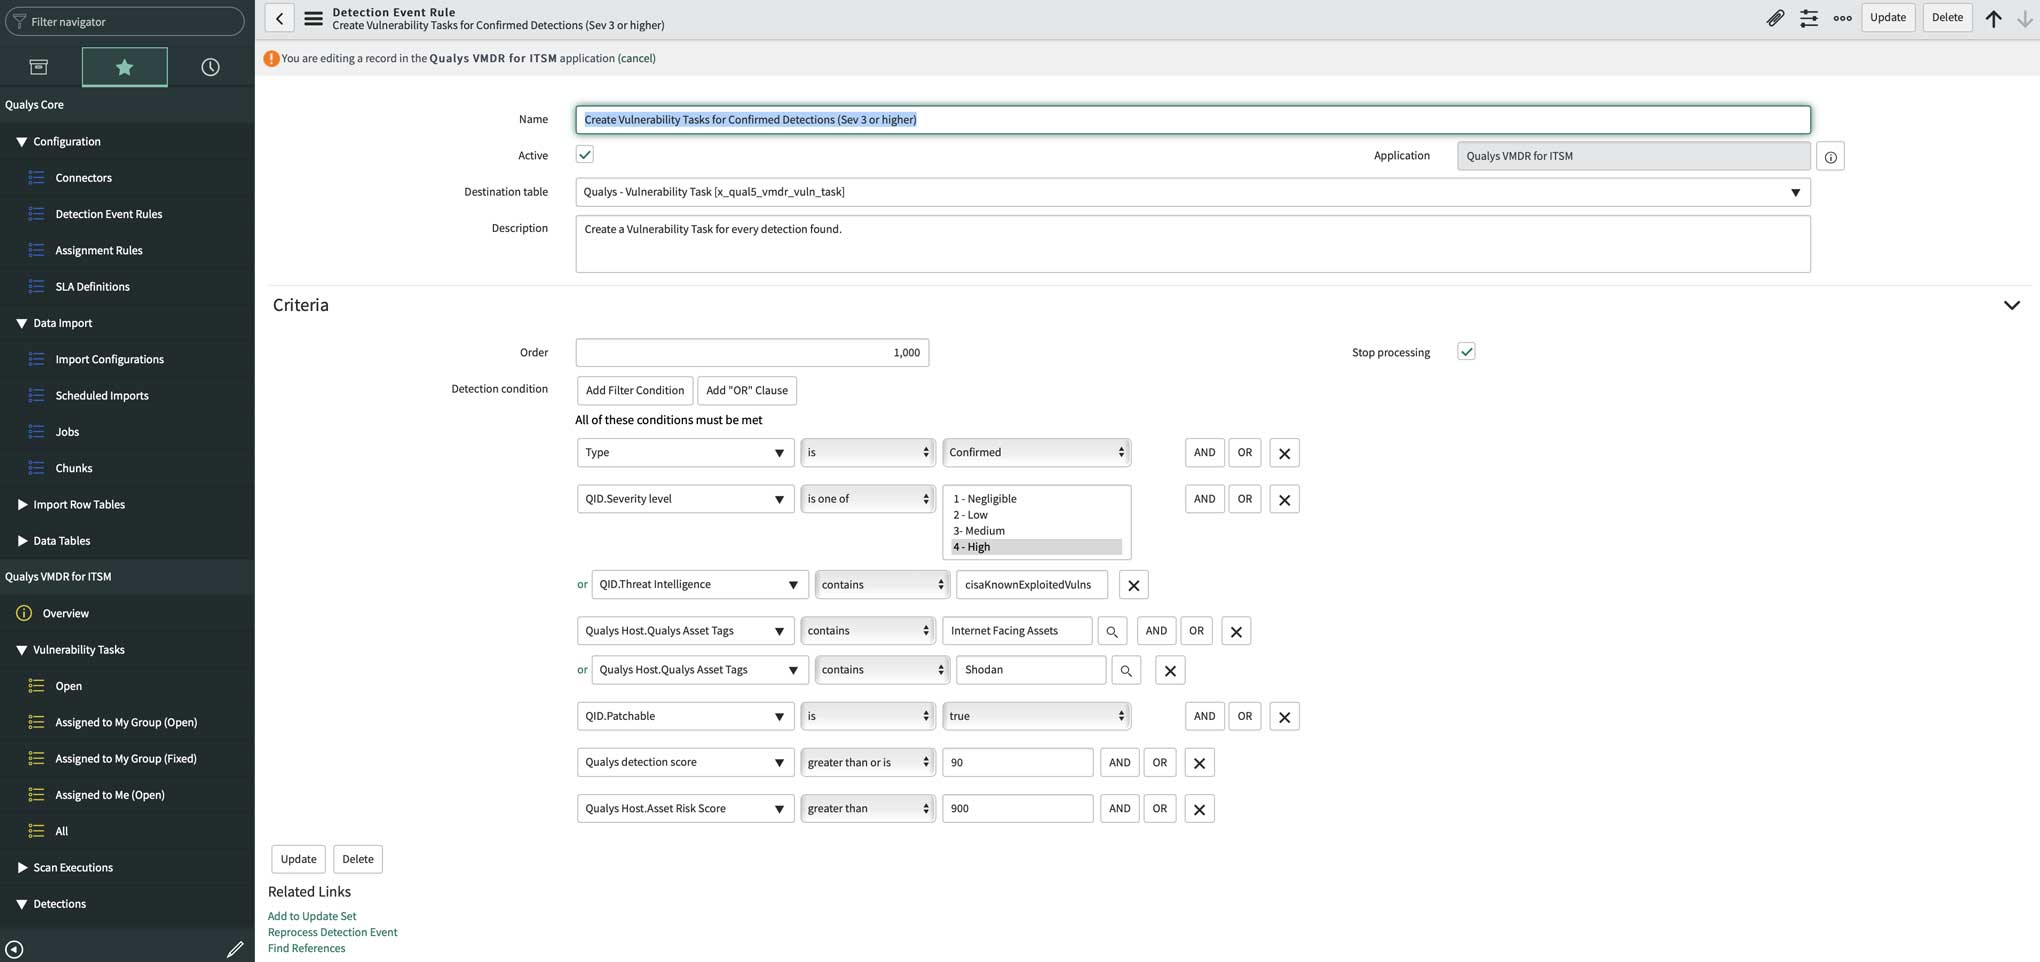Open the QID.Patchable field dropdown
2040x962 pixels.
point(685,717)
